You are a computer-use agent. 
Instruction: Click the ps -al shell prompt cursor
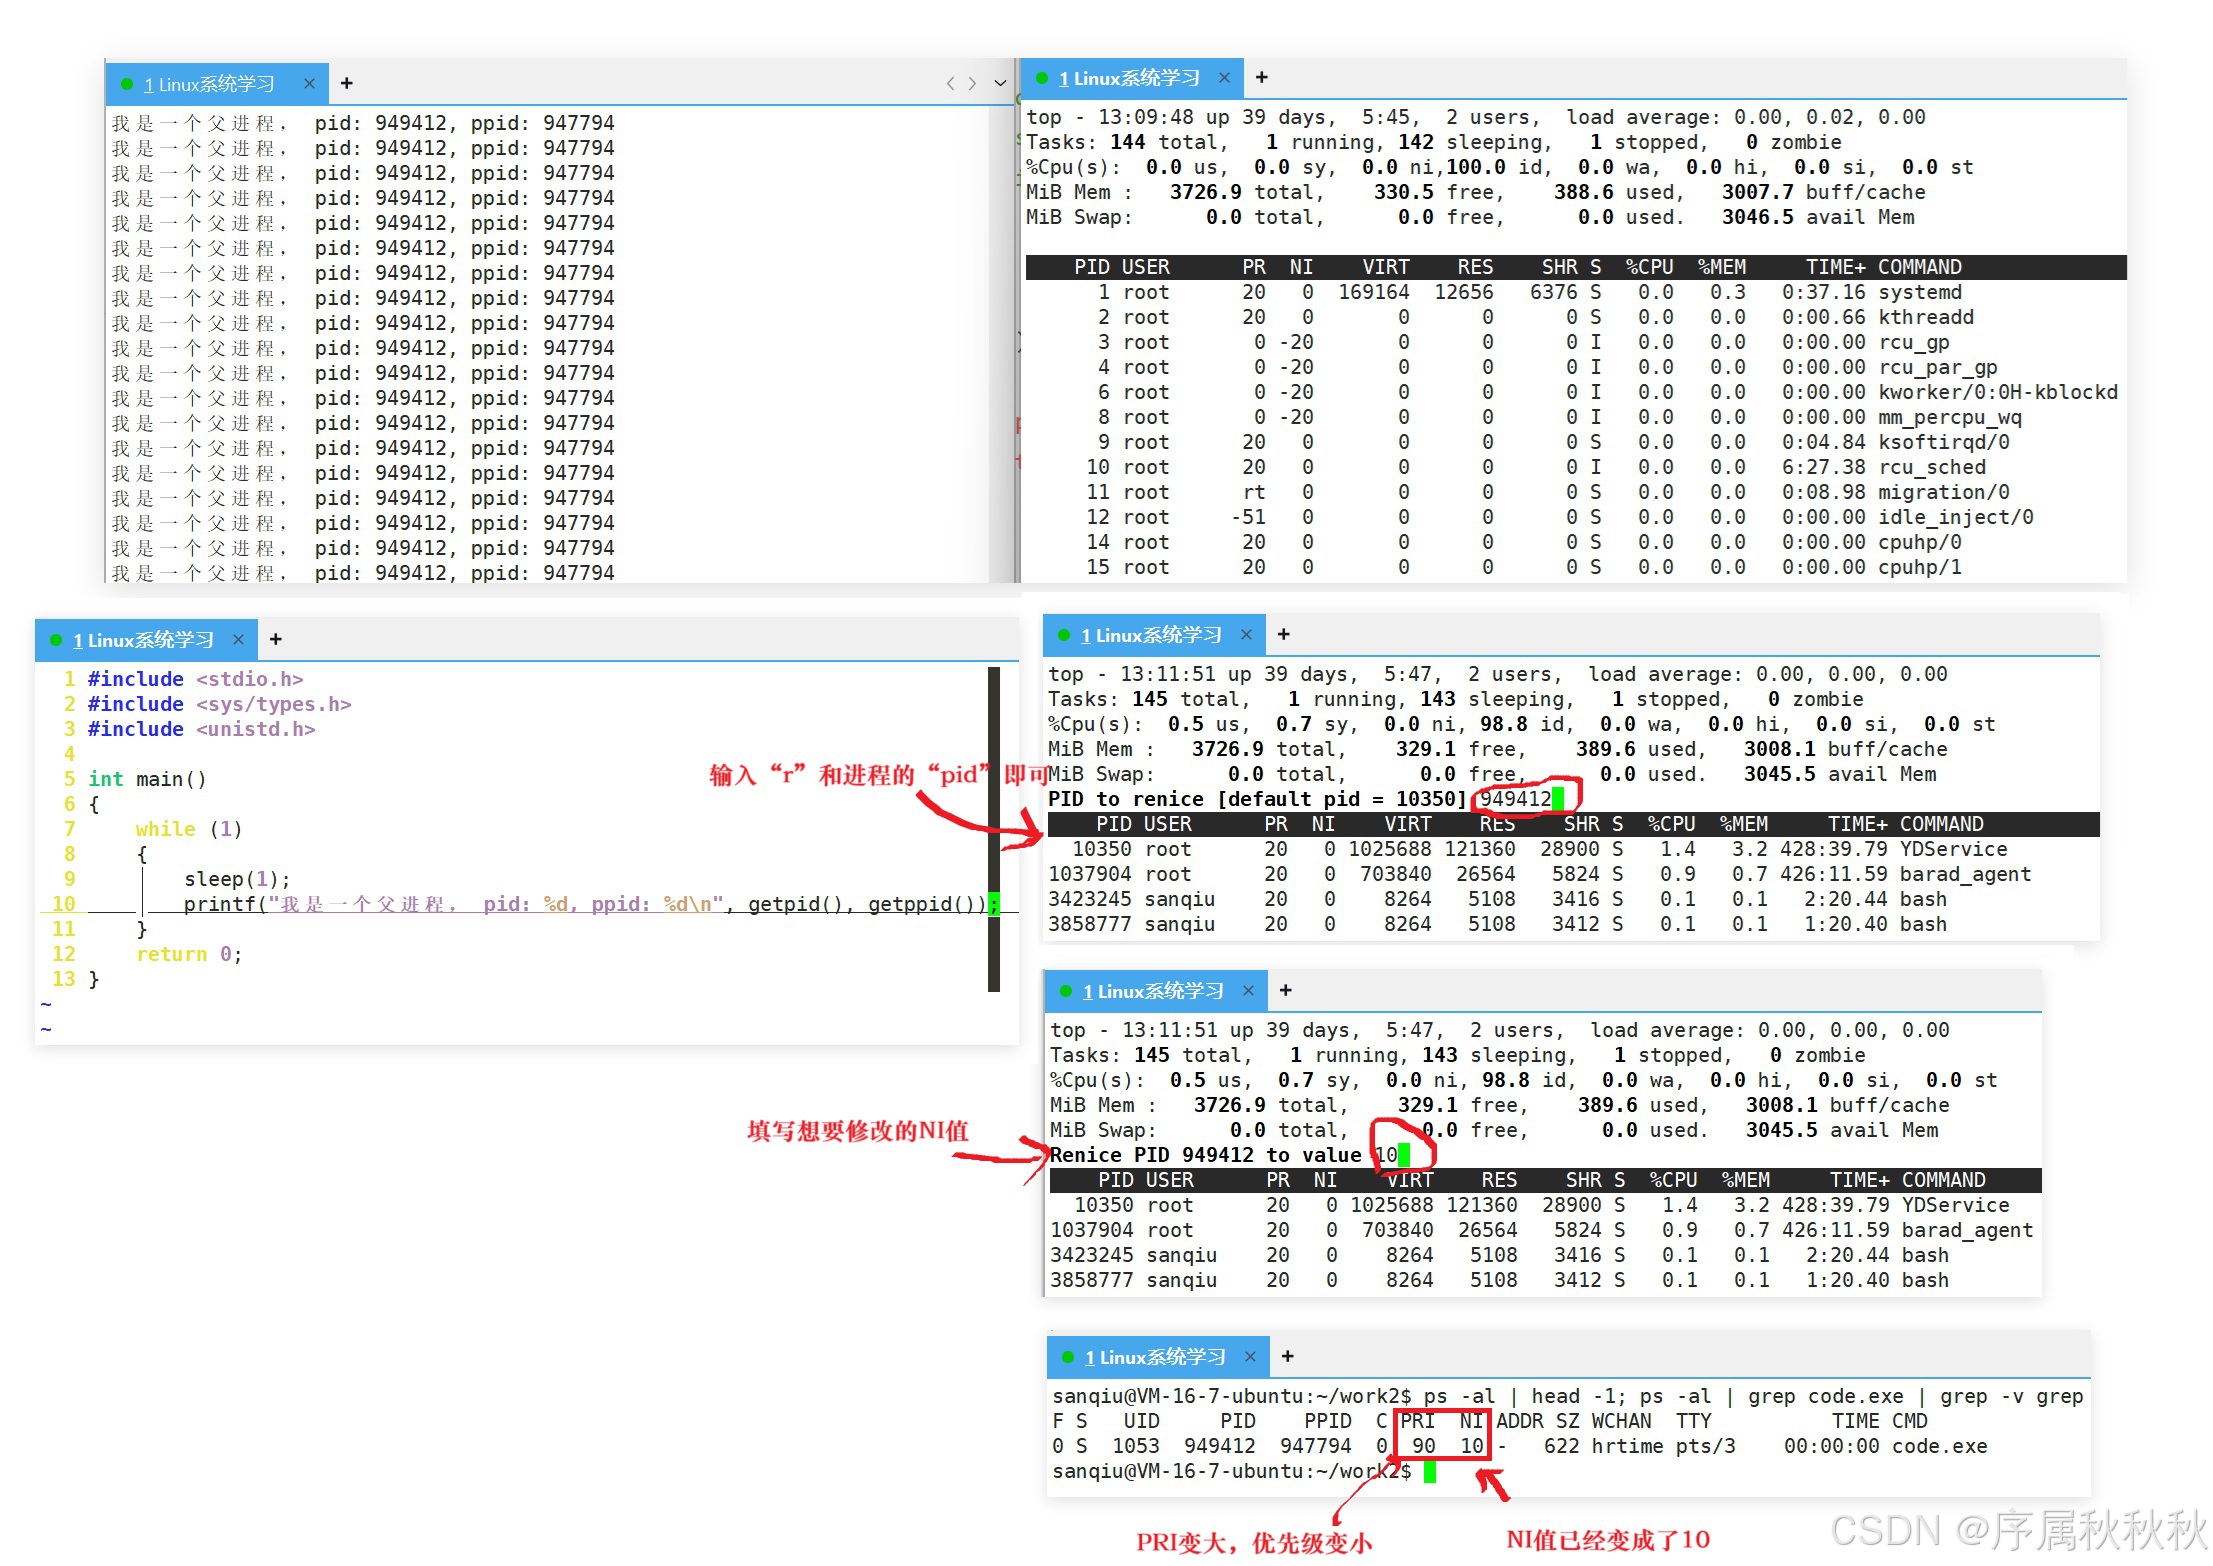[1429, 1471]
